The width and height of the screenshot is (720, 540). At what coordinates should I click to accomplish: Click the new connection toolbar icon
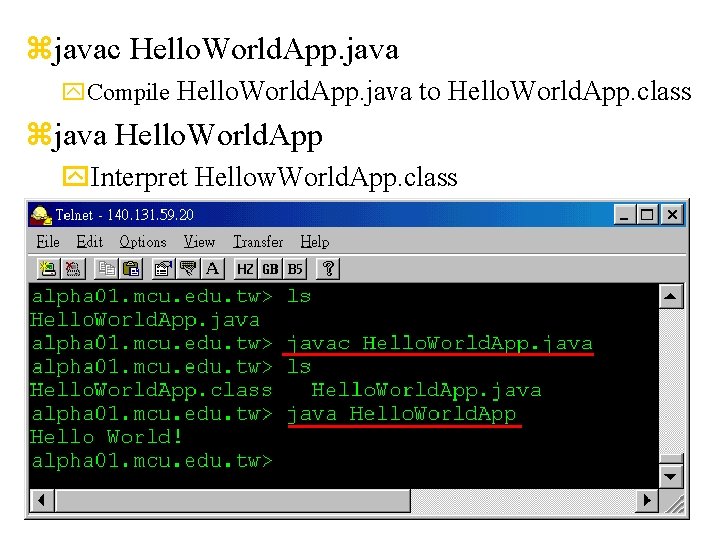[48, 269]
